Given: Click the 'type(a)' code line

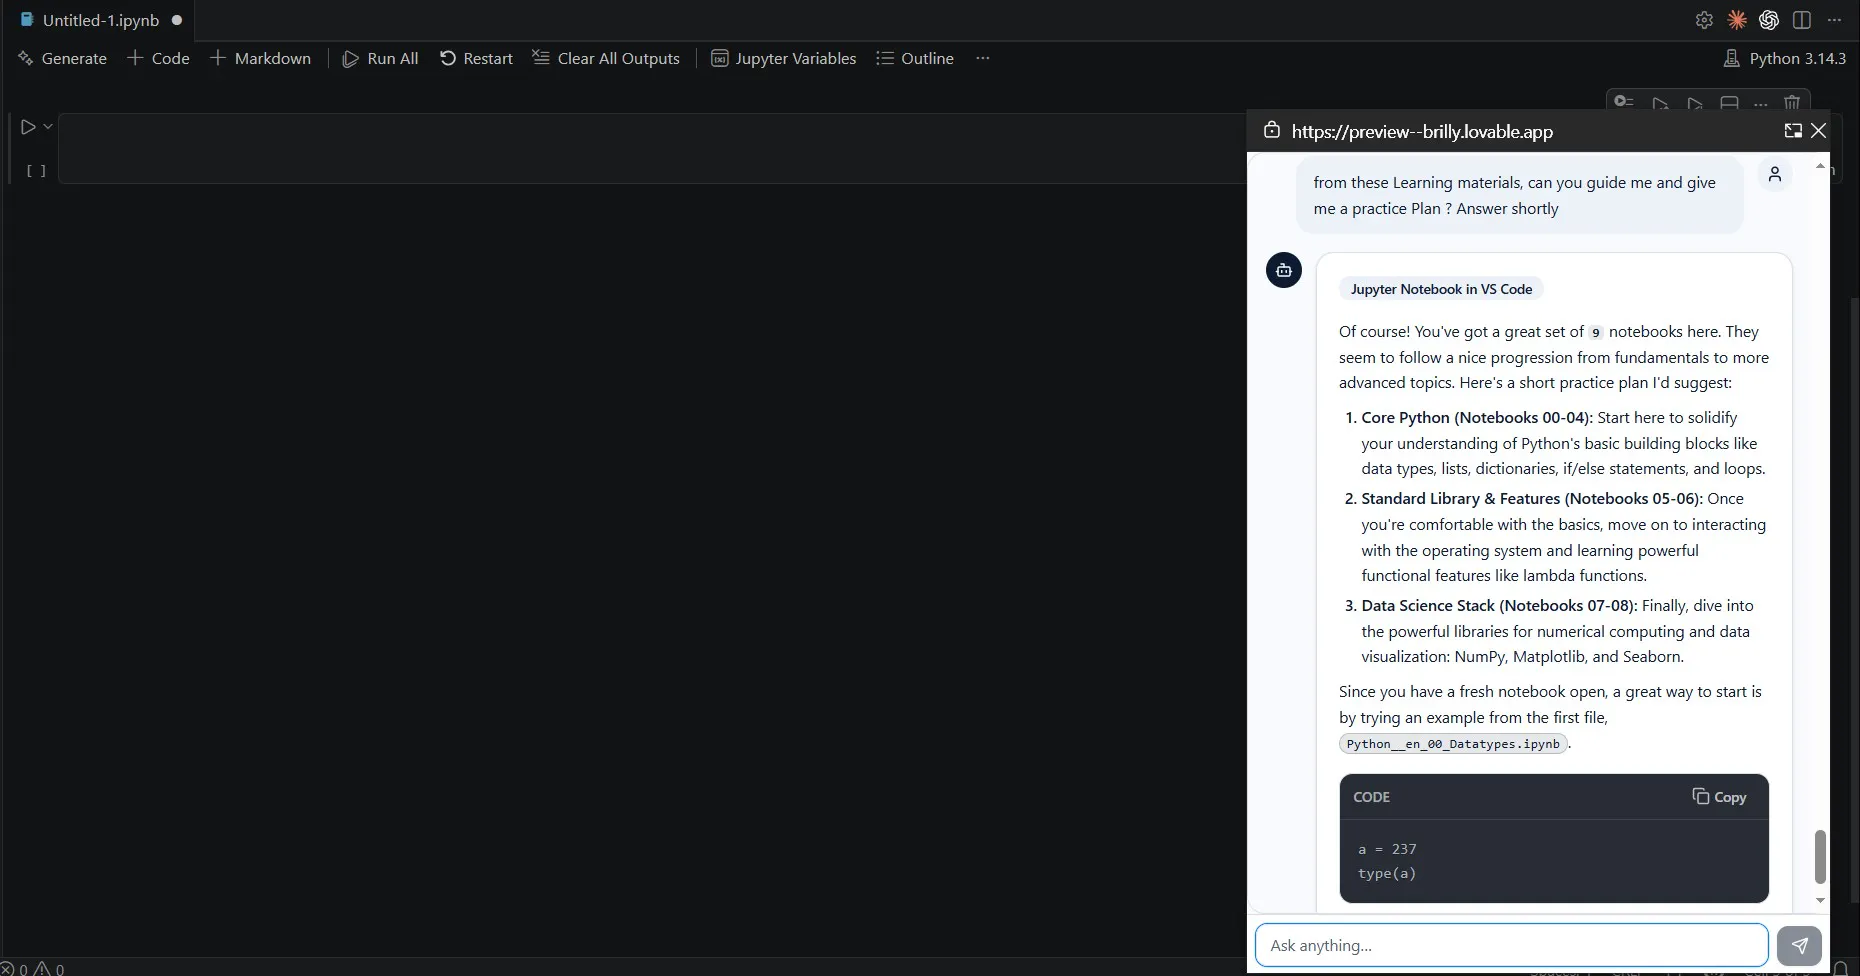Looking at the screenshot, I should (1387, 874).
